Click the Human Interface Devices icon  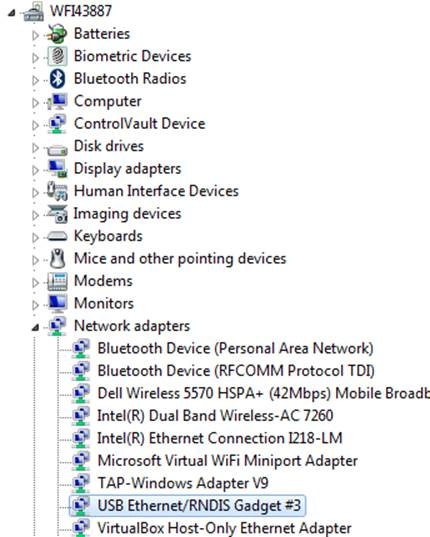tap(57, 191)
